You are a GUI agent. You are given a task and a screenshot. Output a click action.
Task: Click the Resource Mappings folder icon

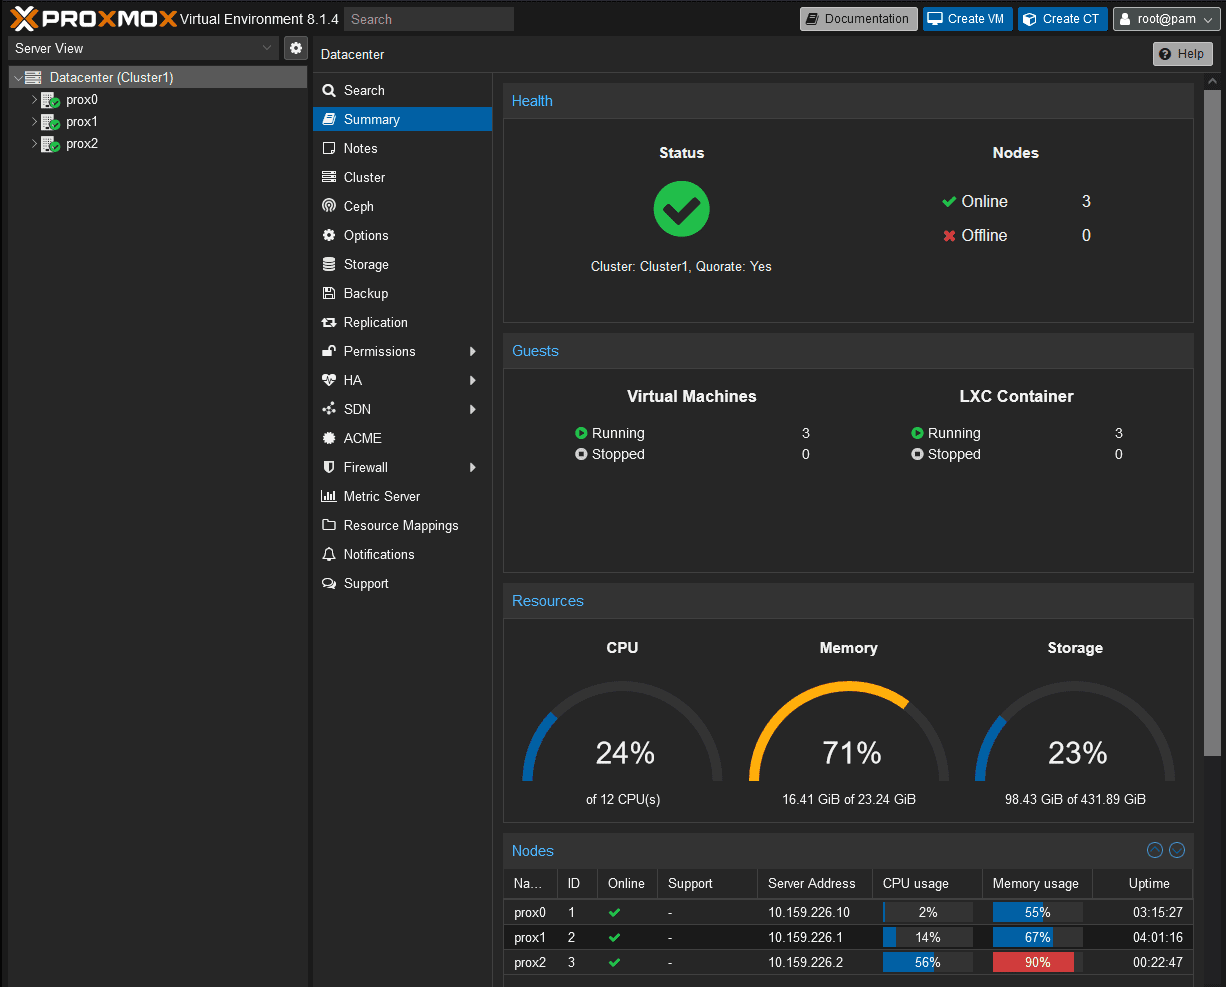point(329,525)
